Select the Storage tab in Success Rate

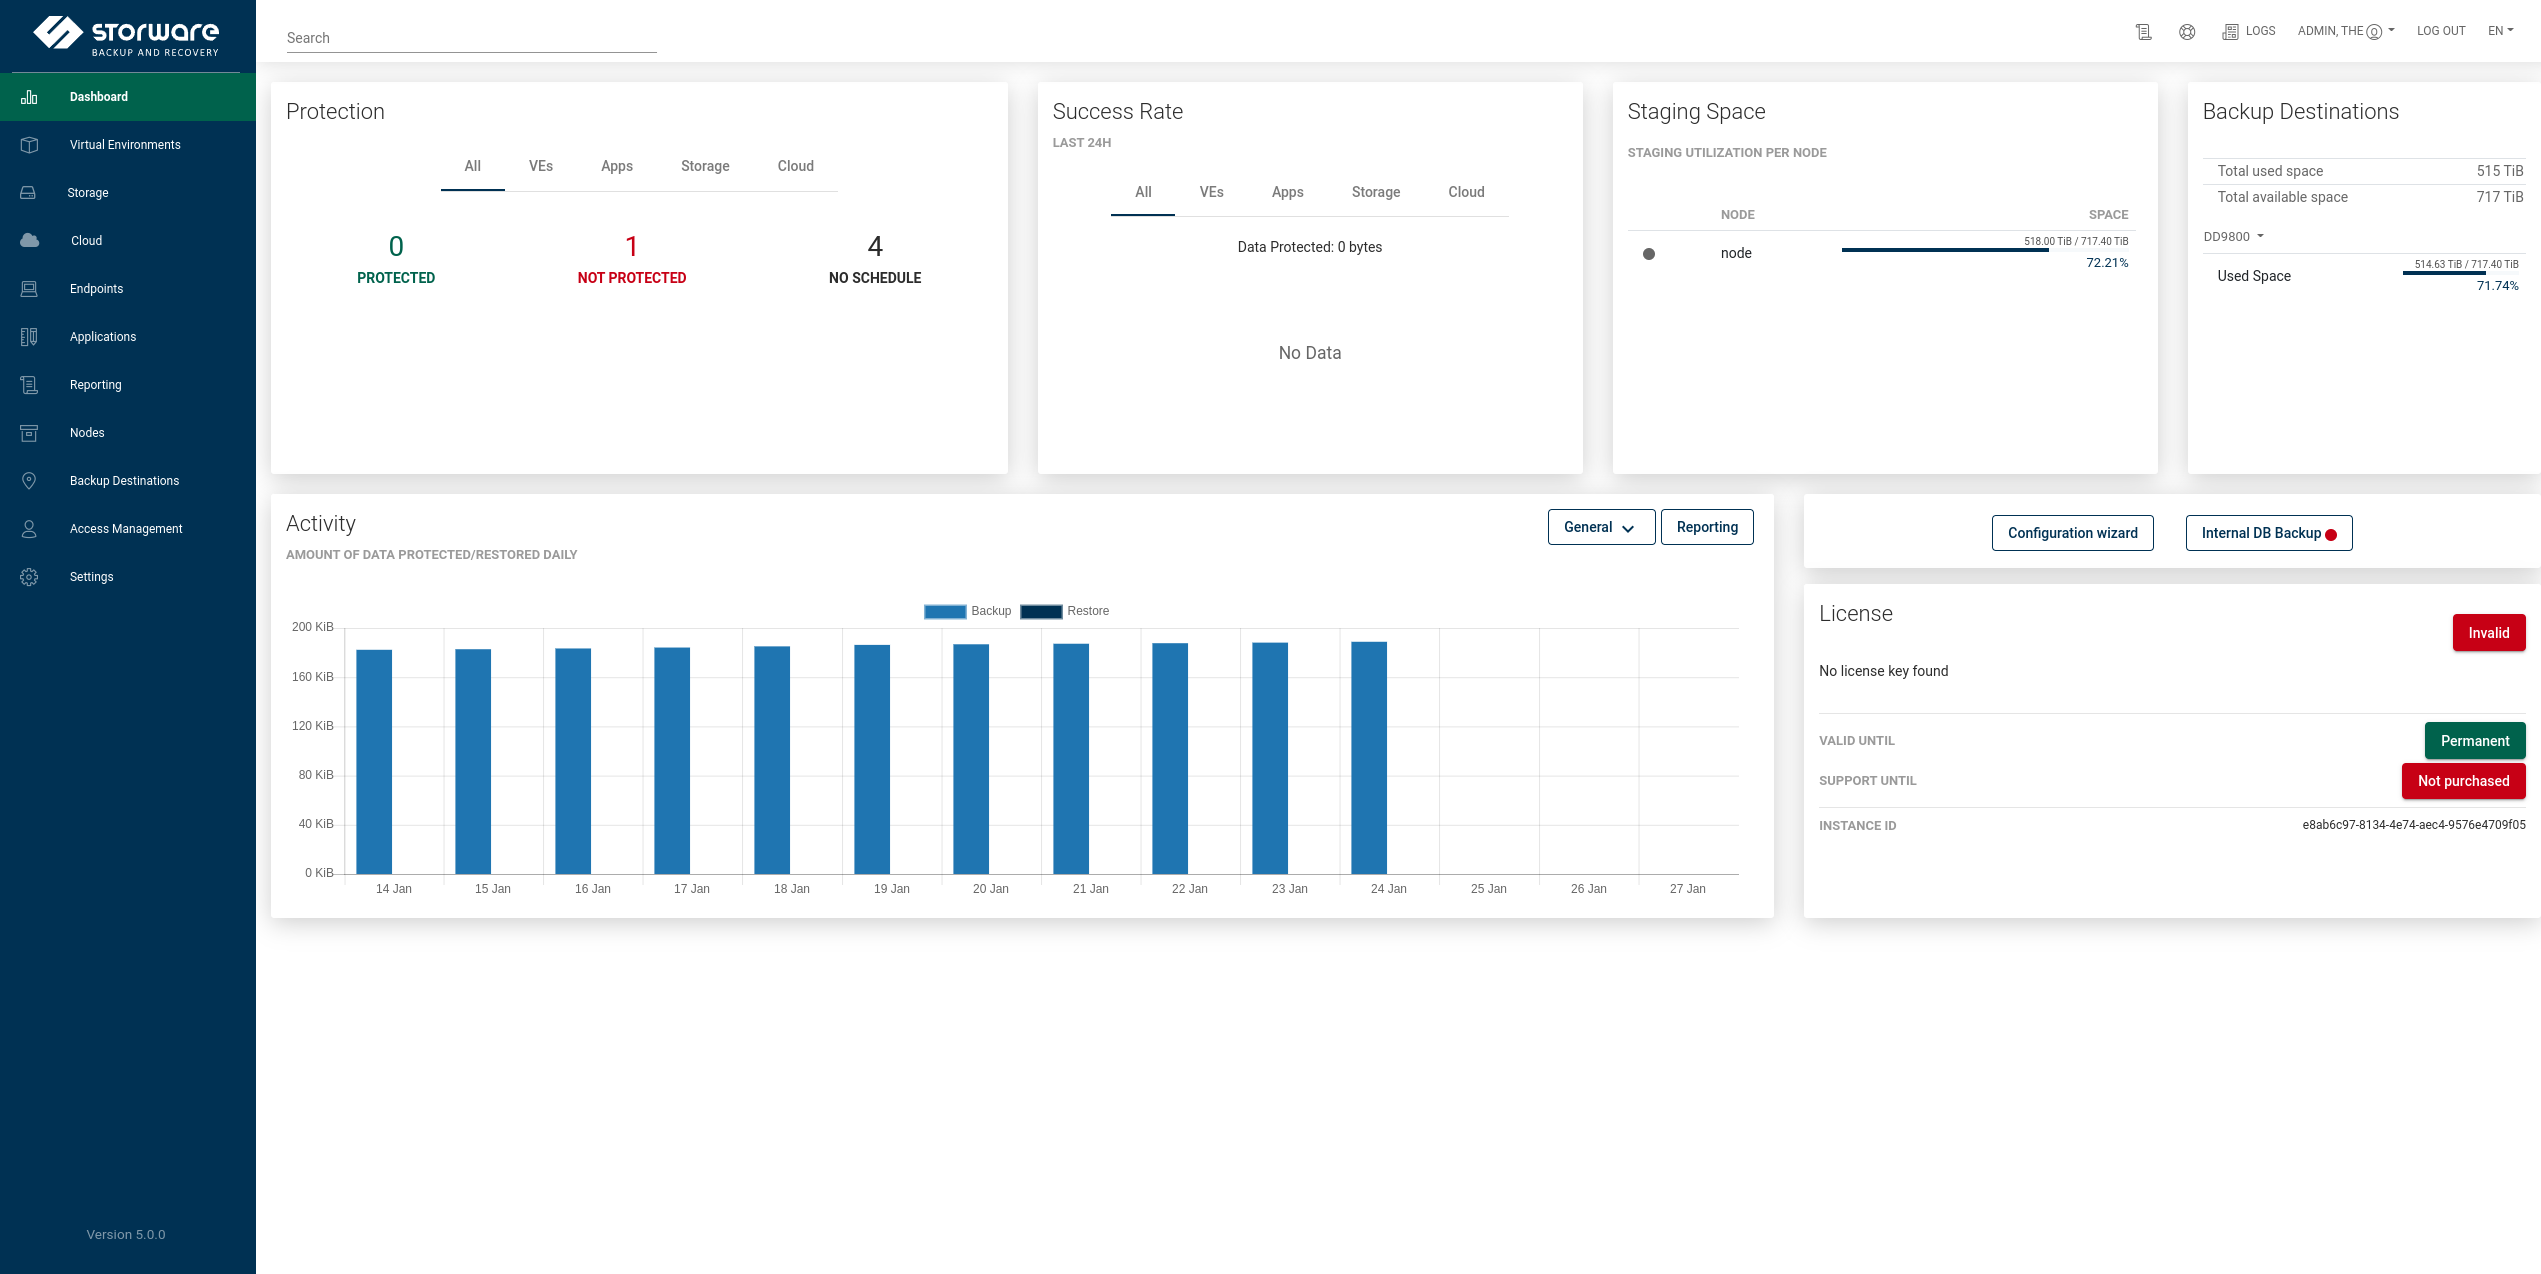click(1376, 192)
